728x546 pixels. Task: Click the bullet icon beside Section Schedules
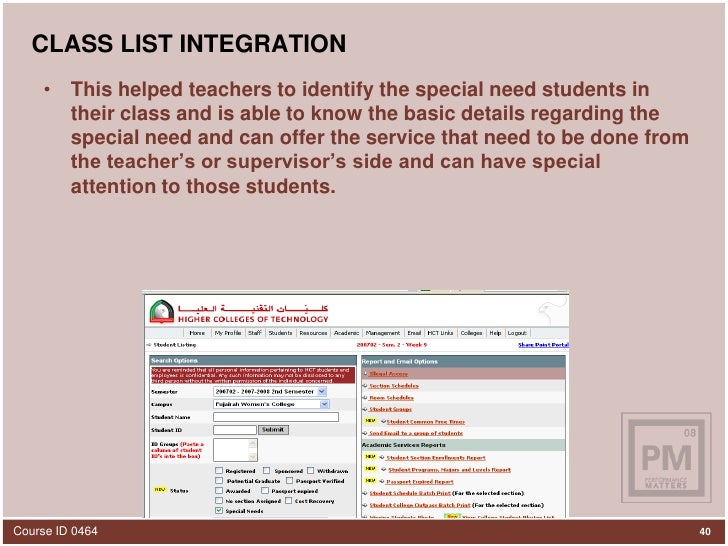click(365, 386)
